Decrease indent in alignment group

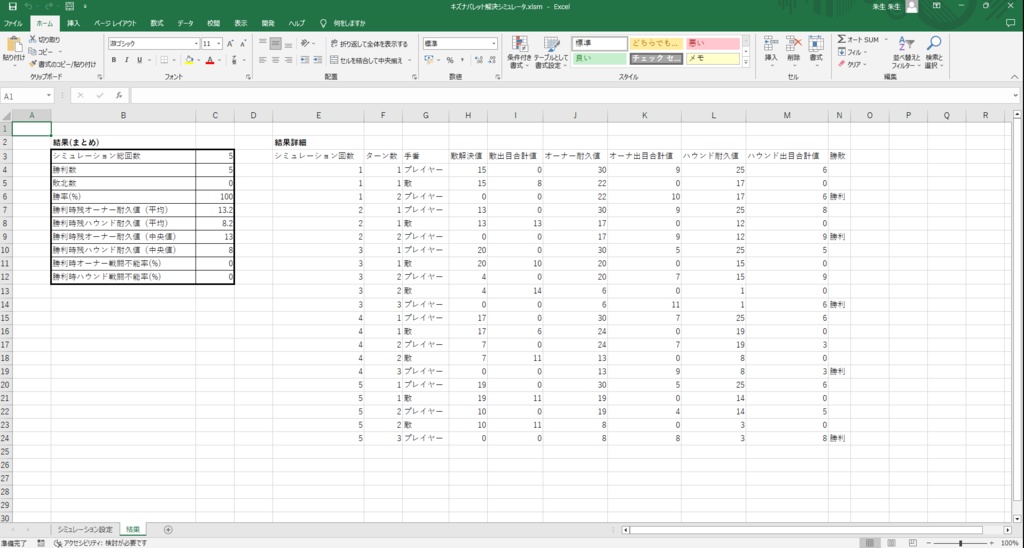pyautogui.click(x=305, y=60)
